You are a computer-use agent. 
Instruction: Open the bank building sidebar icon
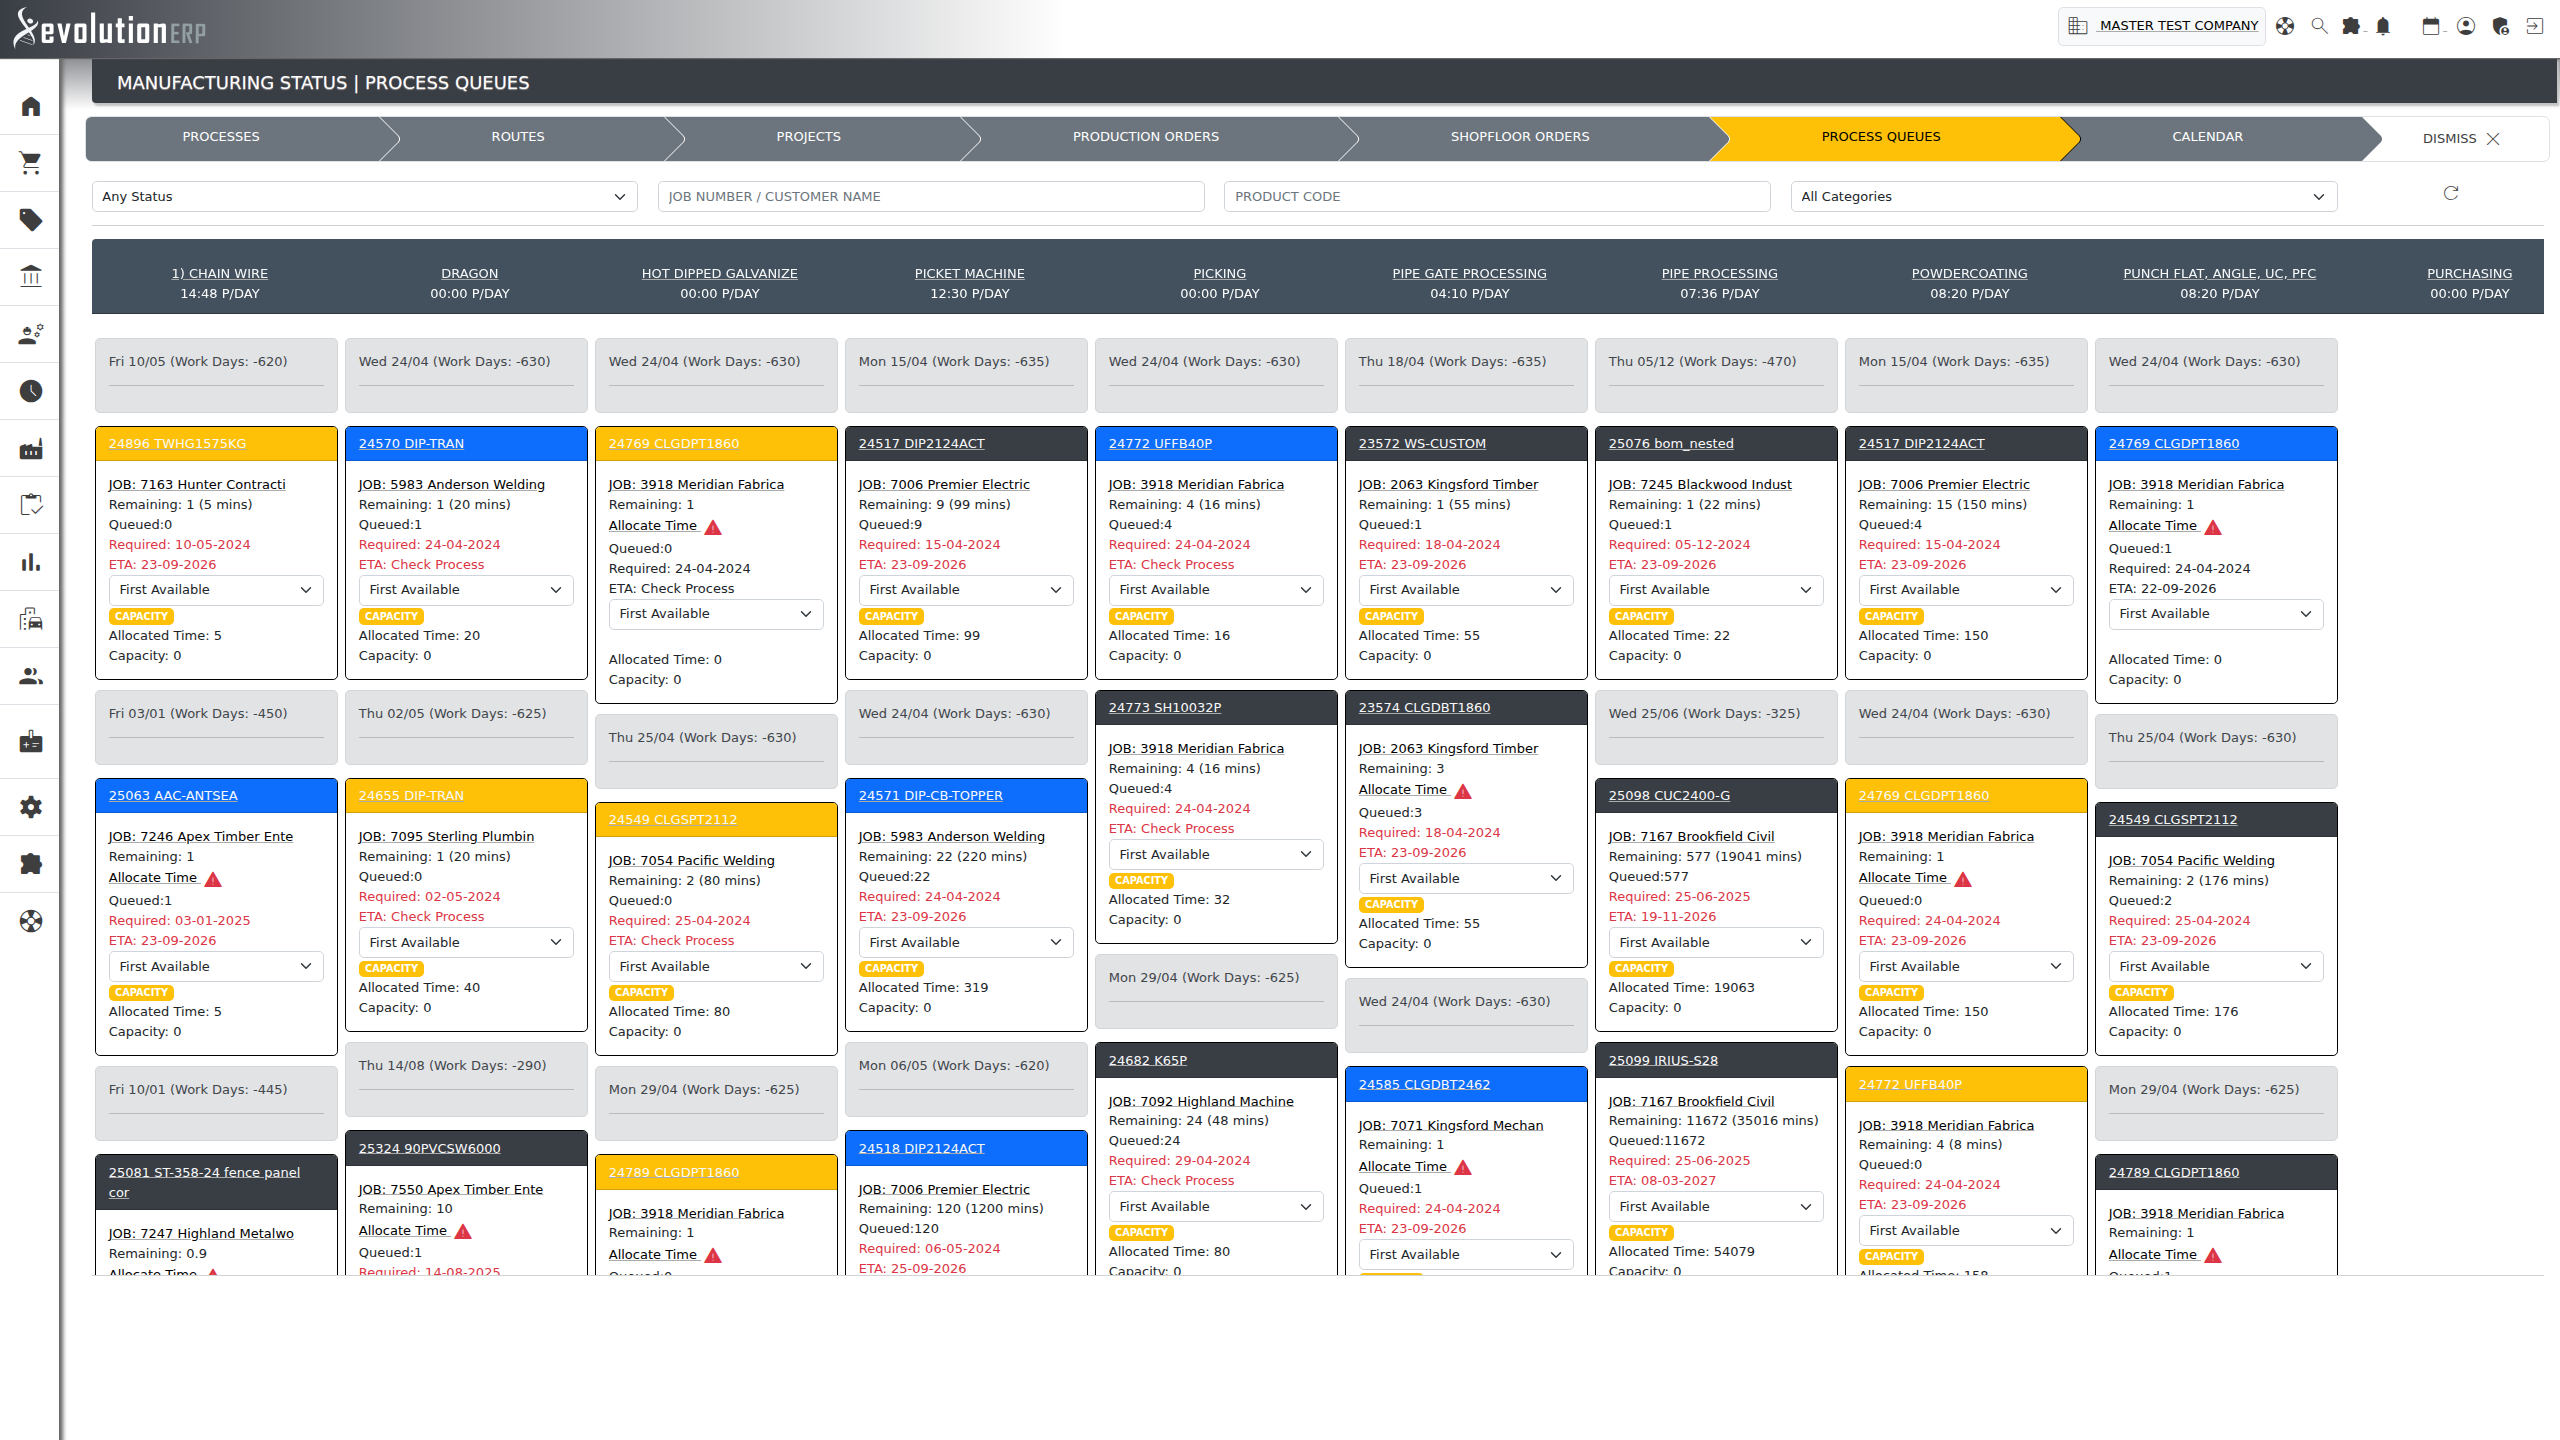pos(31,276)
